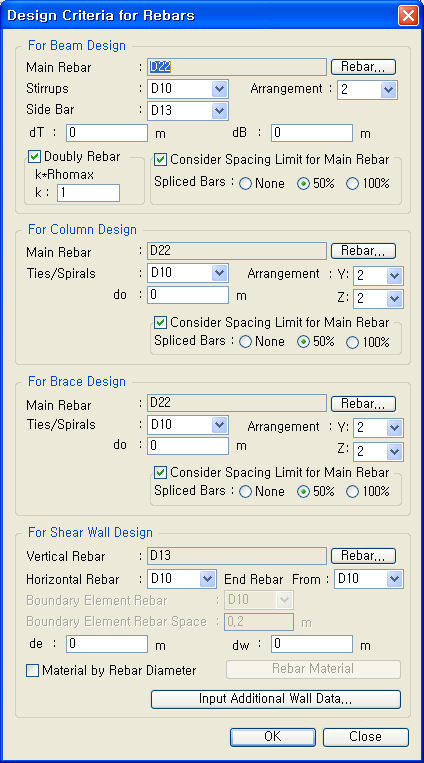Open Horizontal Rebar dropdown in Shear Wall

pos(182,579)
